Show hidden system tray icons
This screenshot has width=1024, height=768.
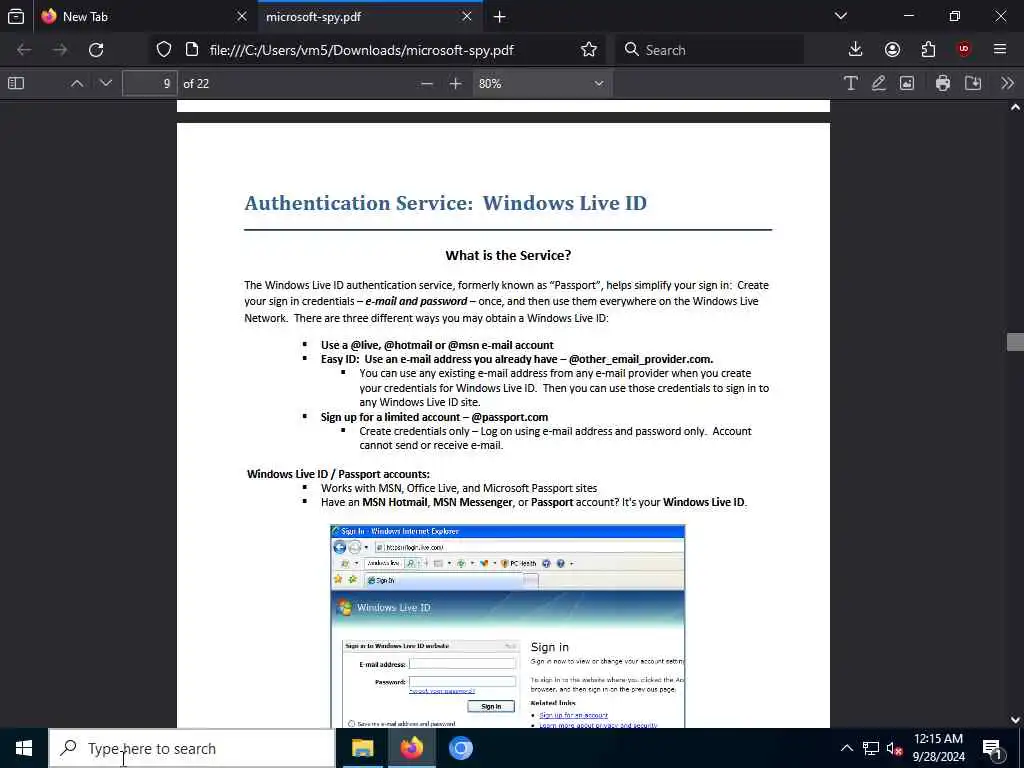(x=846, y=748)
